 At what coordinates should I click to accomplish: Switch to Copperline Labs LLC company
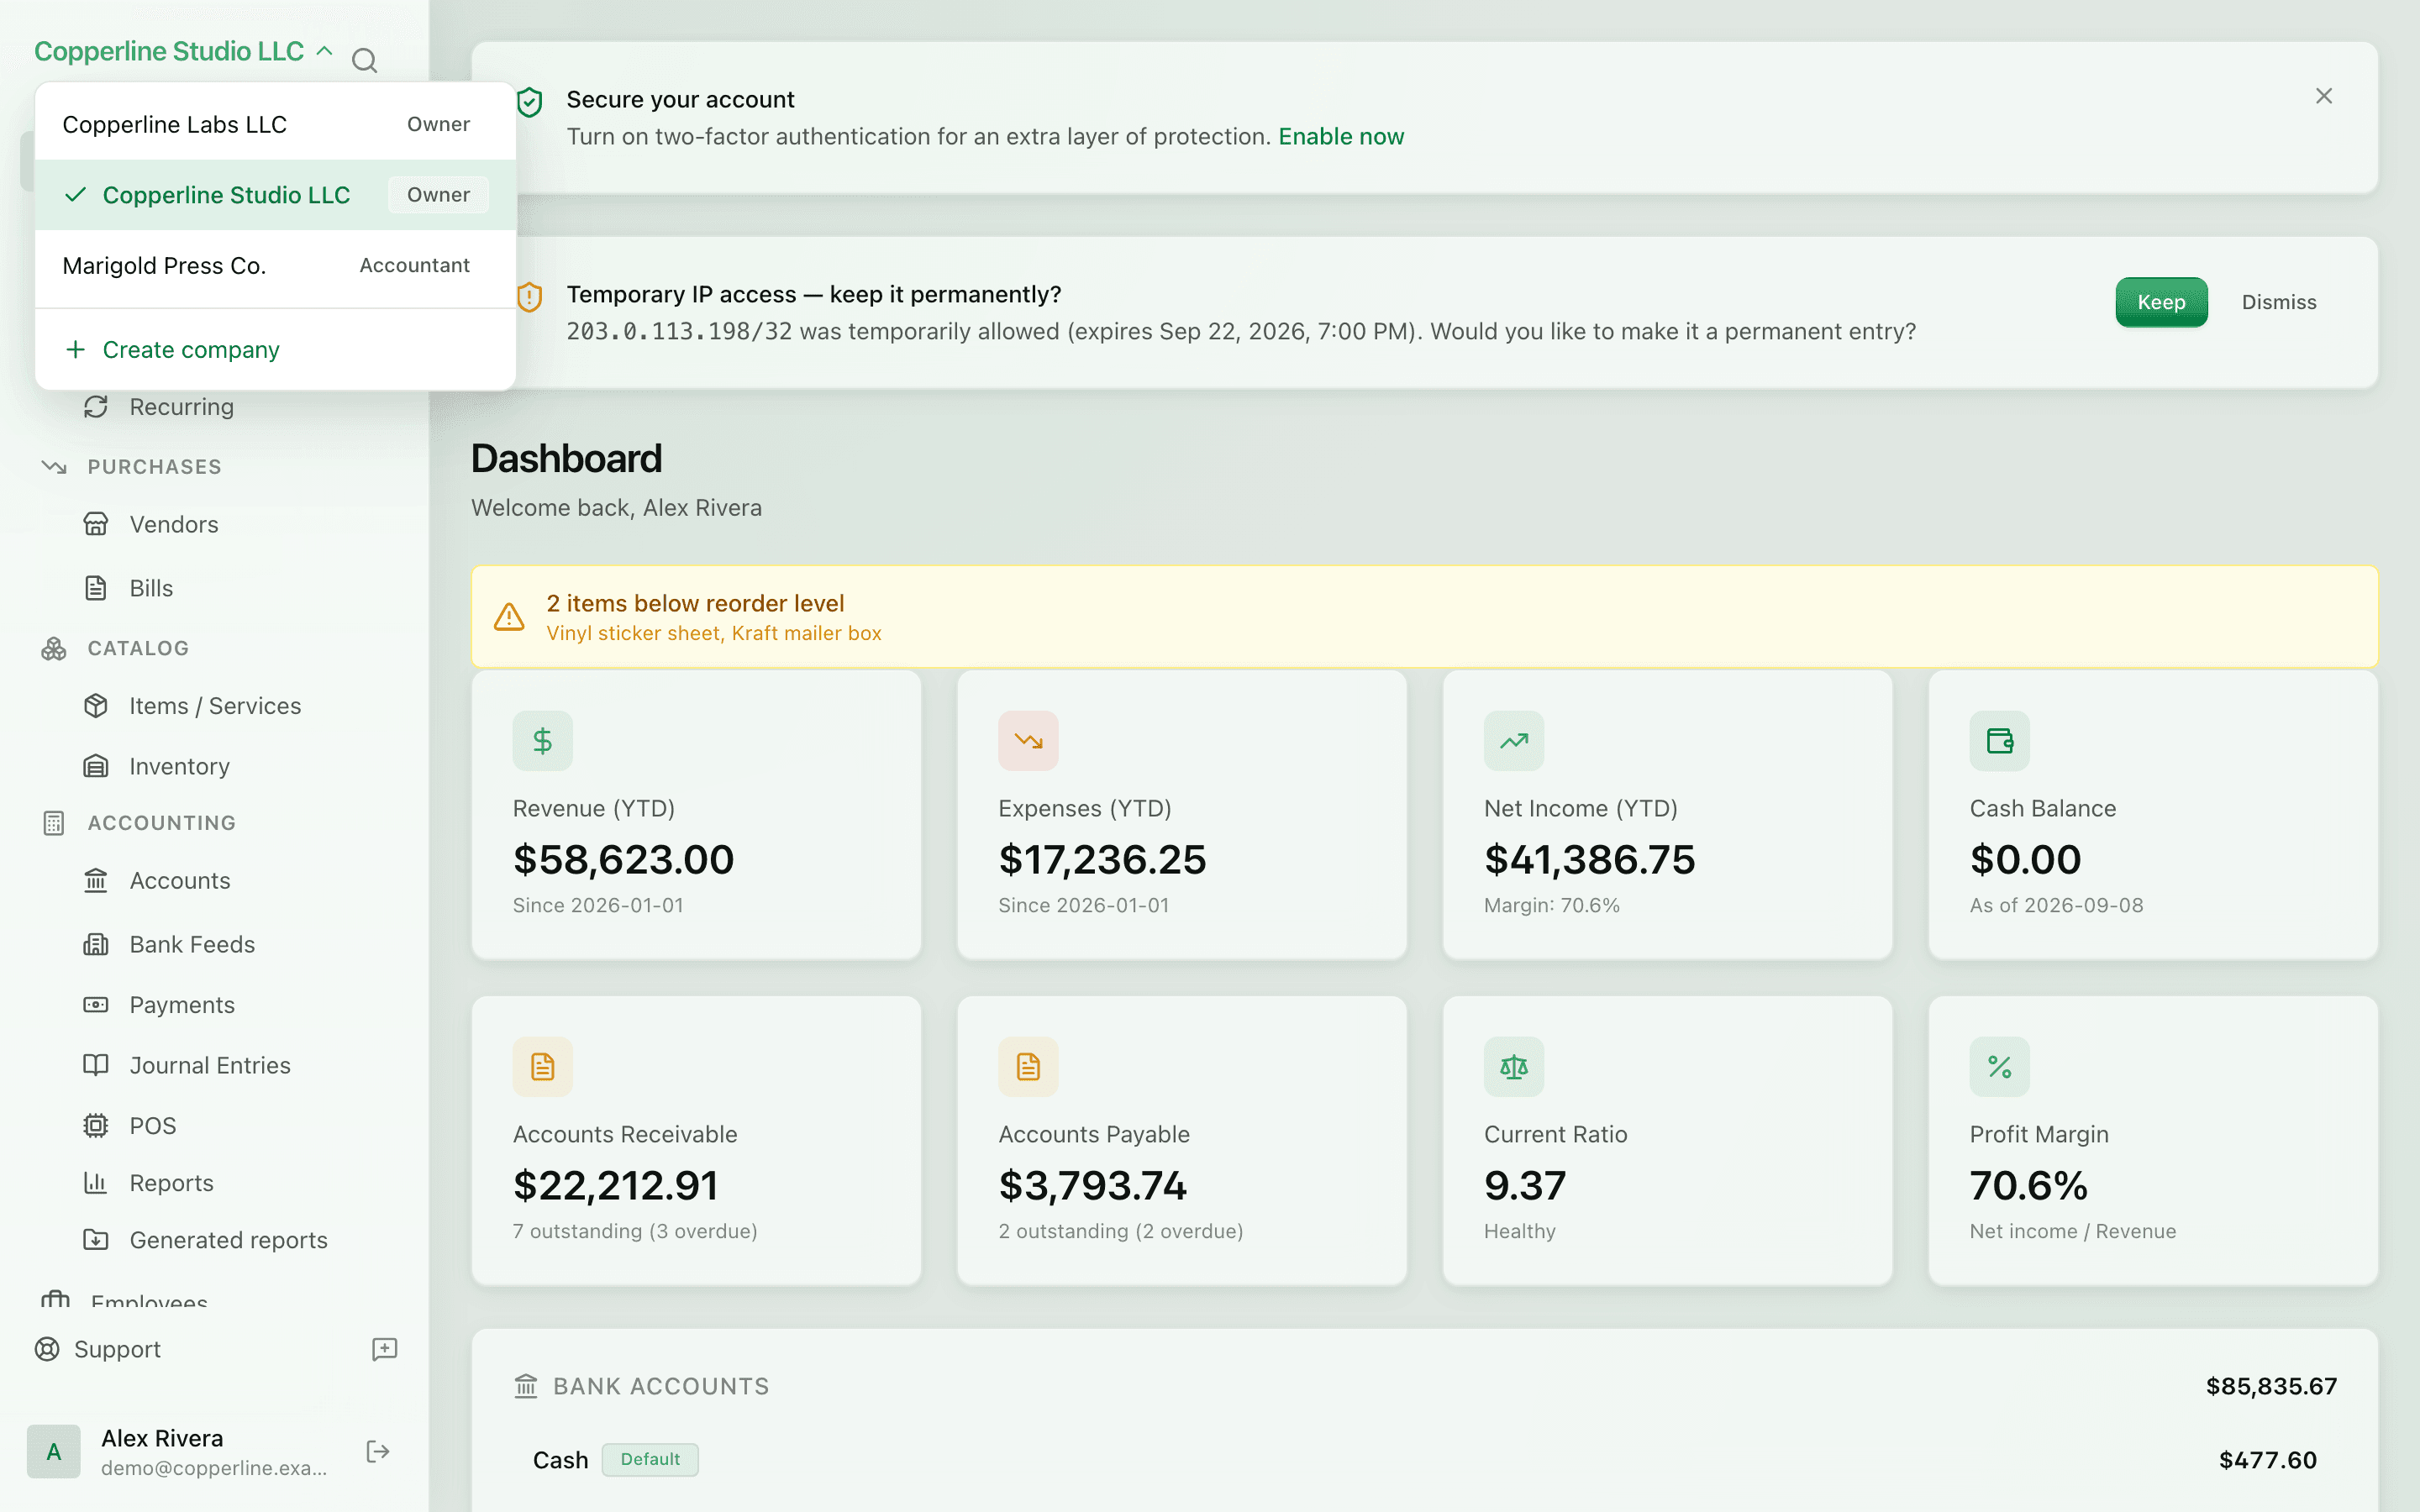tap(275, 124)
